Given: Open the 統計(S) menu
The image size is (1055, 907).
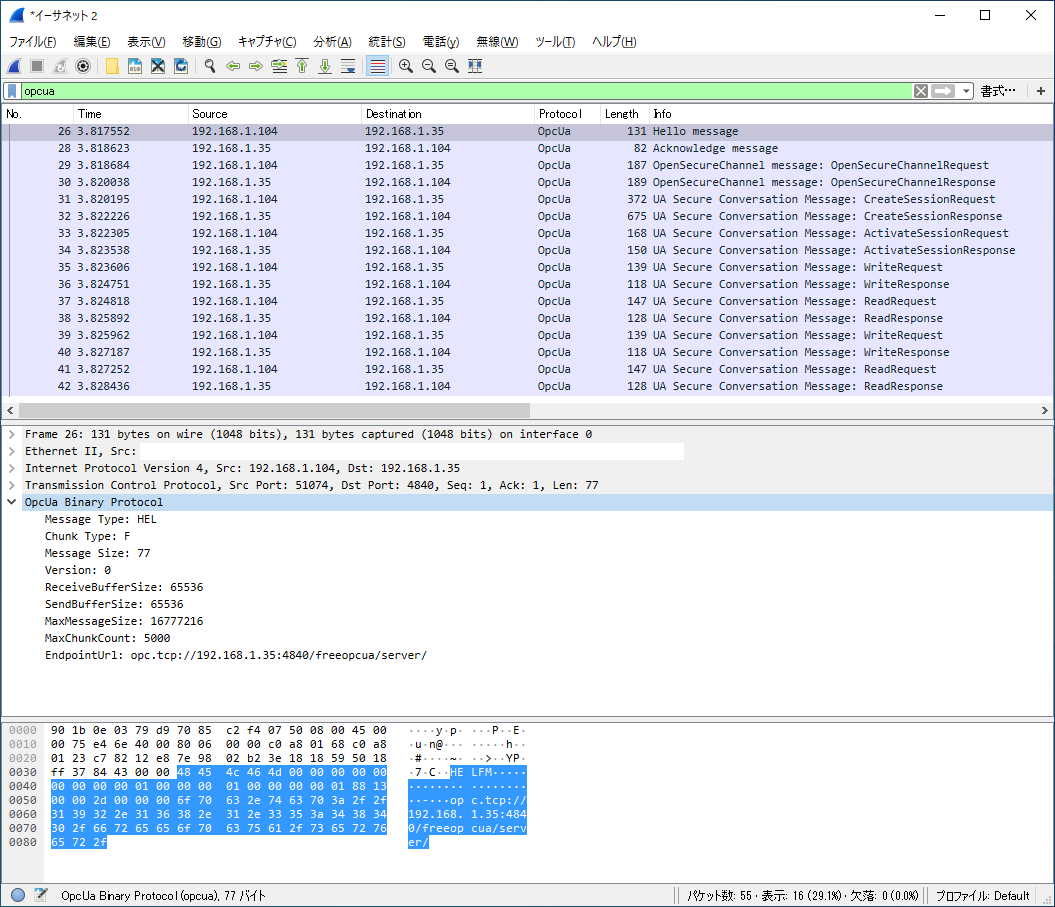Looking at the screenshot, I should (x=387, y=42).
